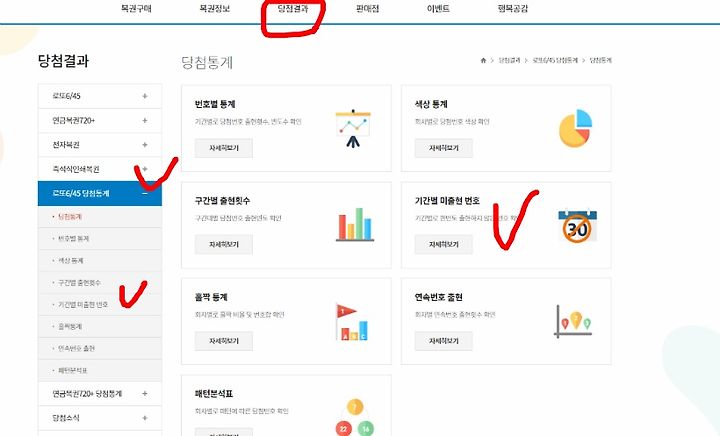The width and height of the screenshot is (720, 436).
Task: Collapse the 로또6/45 당첨통계 section
Action: click(145, 193)
